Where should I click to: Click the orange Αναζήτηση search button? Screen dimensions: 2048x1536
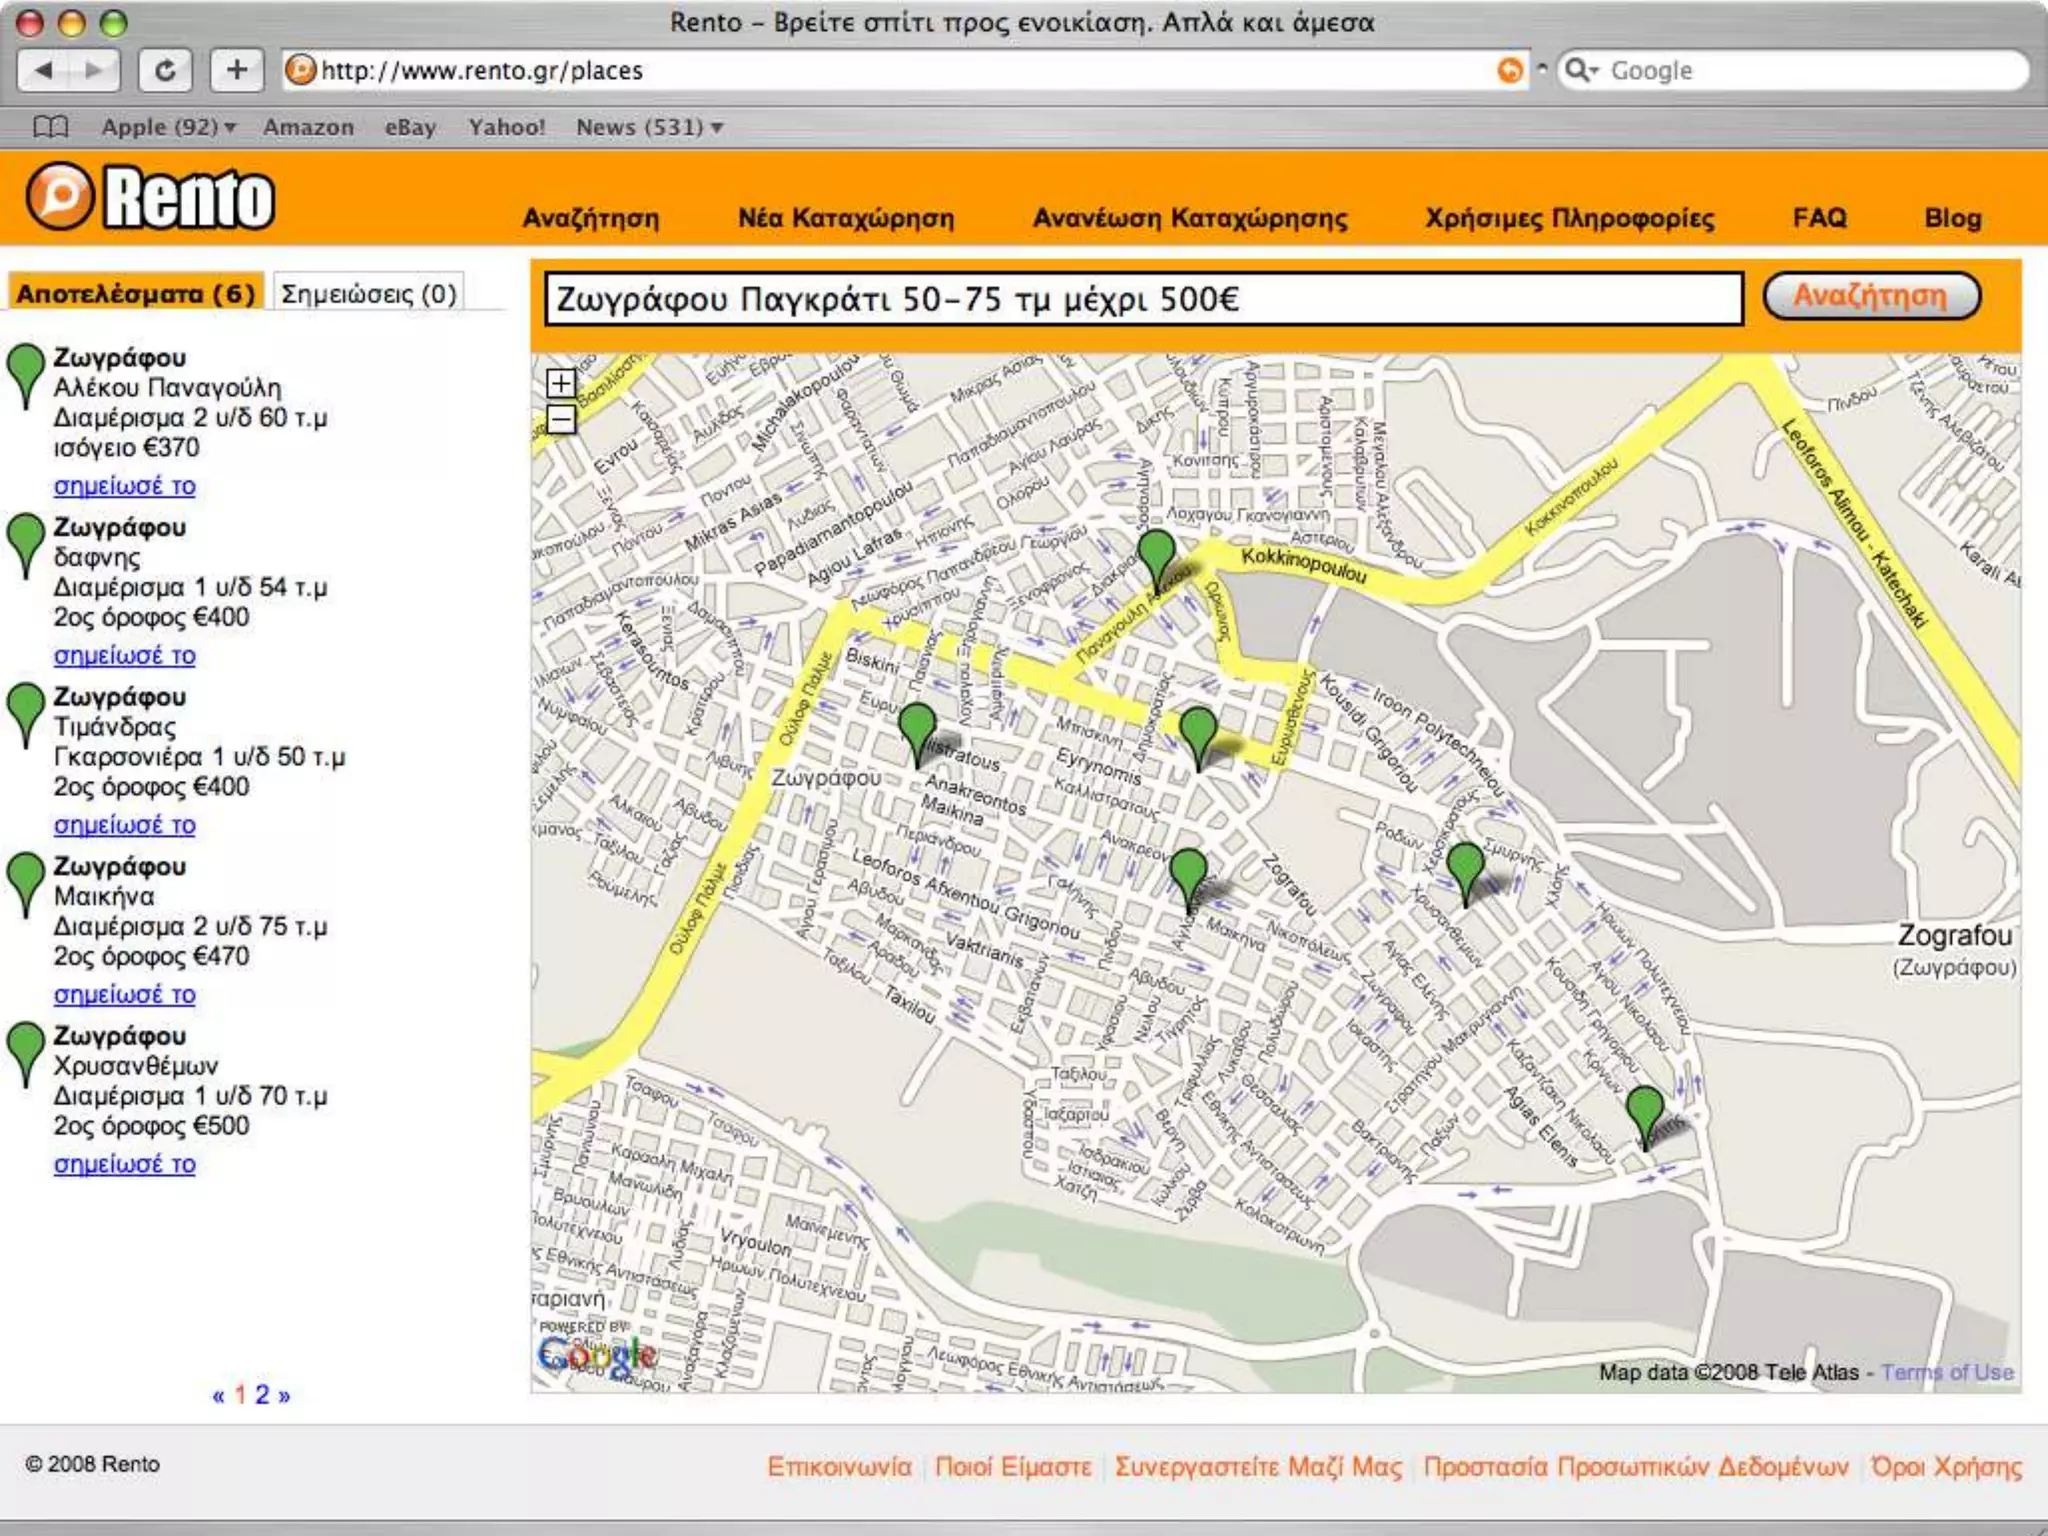tap(1871, 296)
